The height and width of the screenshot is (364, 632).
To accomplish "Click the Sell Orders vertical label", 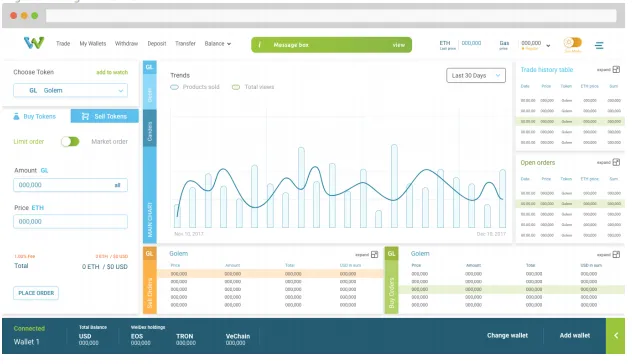I will (150, 293).
